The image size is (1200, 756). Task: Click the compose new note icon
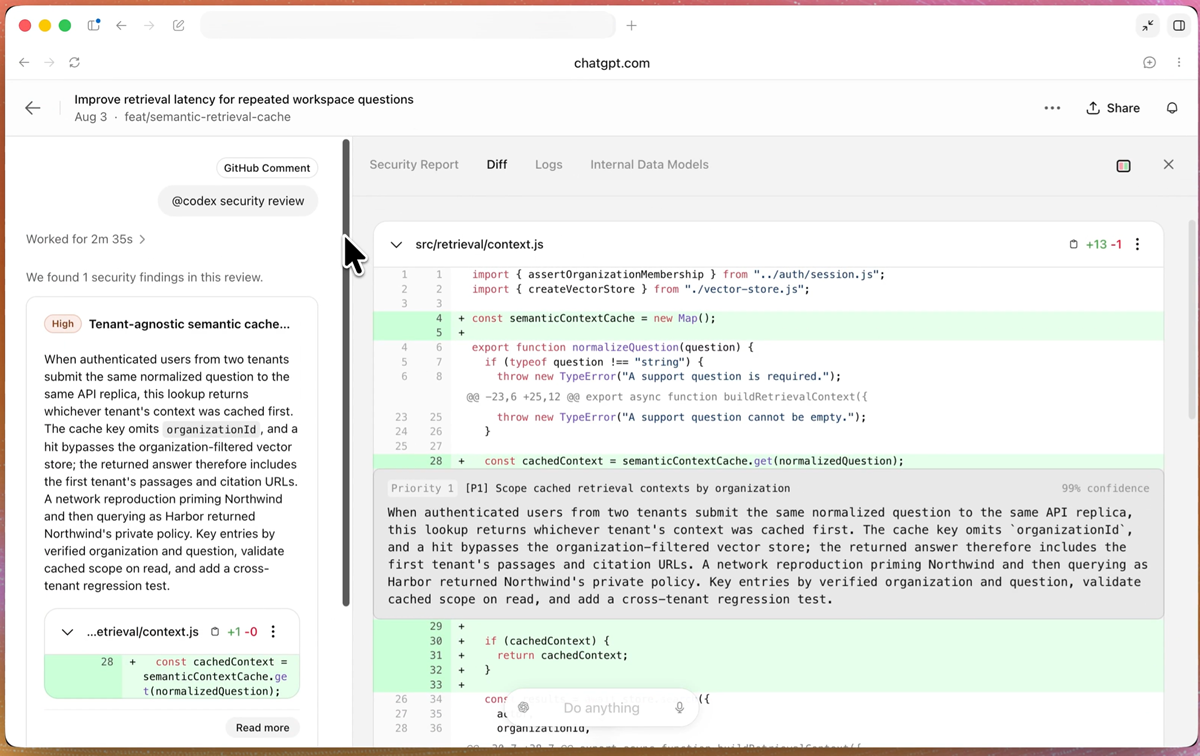pos(179,25)
